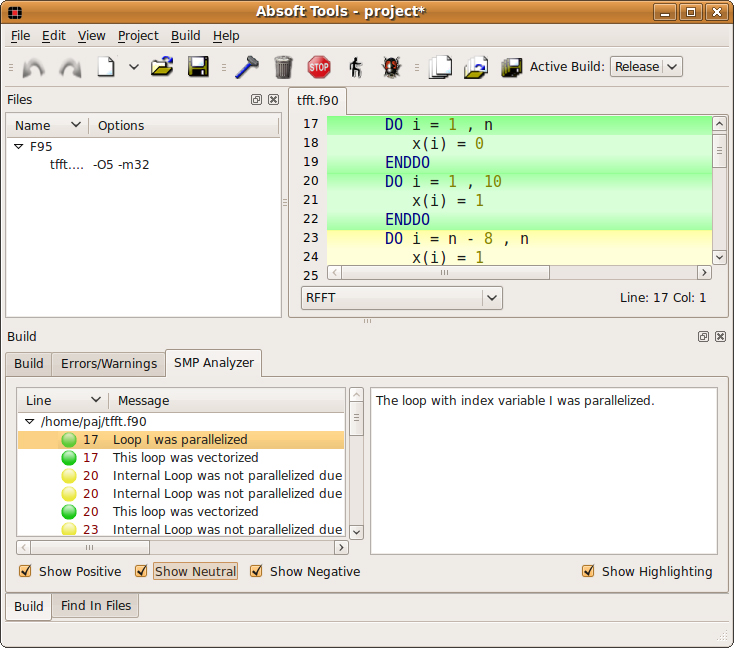This screenshot has width=734, height=648.
Task: Click the save project disk icon
Action: 511,67
